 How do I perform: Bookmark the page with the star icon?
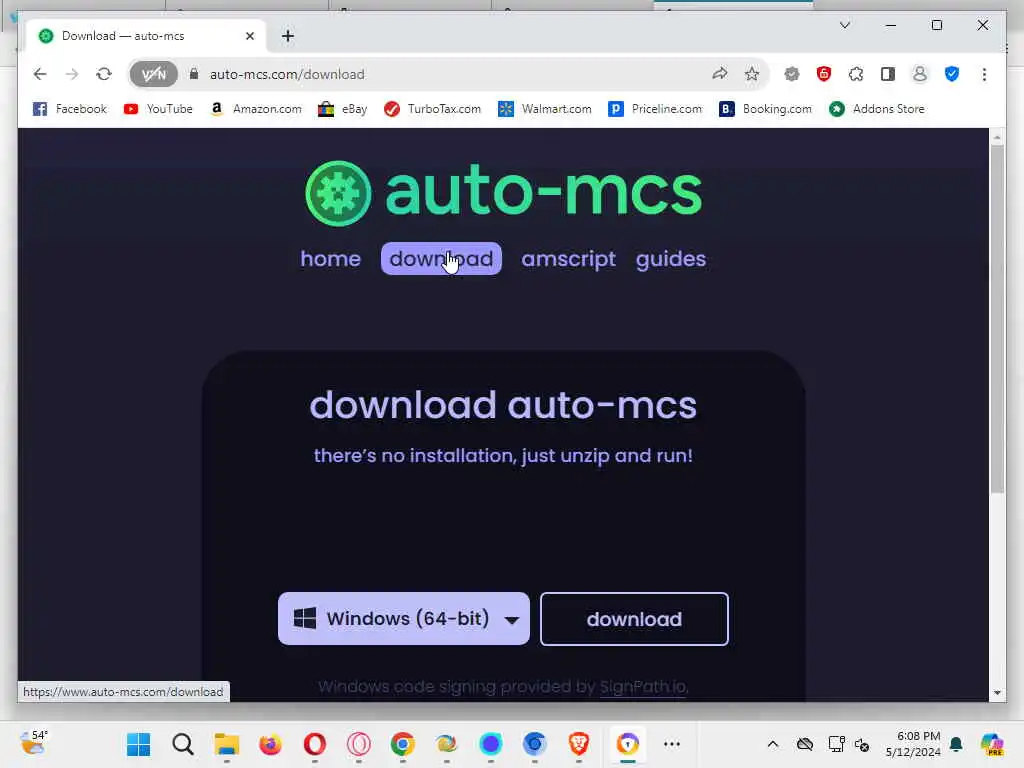(x=752, y=74)
